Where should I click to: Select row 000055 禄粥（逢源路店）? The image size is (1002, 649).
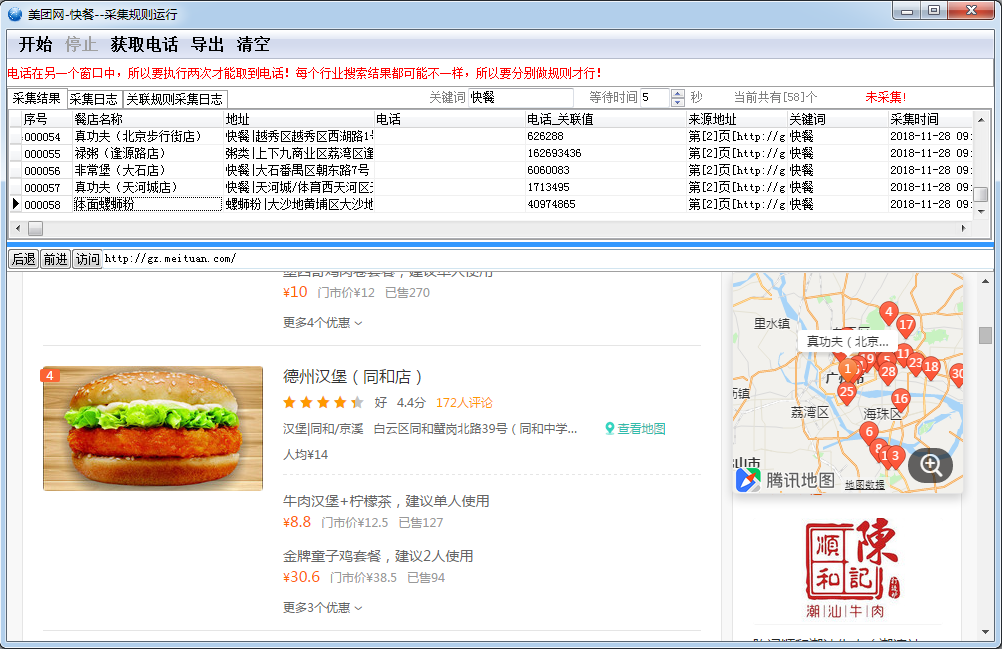(491, 153)
